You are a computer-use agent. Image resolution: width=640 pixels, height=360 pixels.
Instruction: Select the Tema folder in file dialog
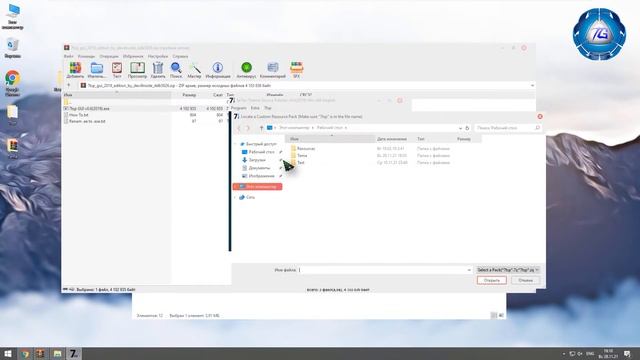tap(302, 156)
